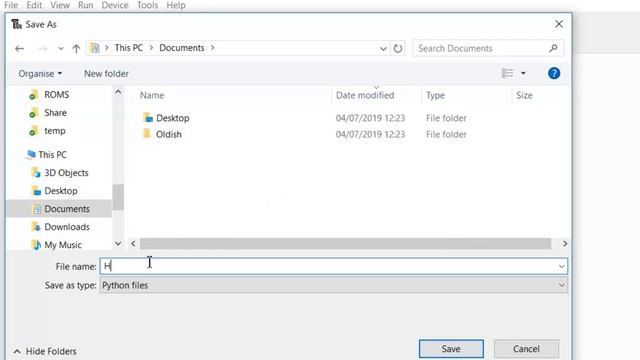
Task: Open view options dropdown arrow
Action: click(x=523, y=73)
